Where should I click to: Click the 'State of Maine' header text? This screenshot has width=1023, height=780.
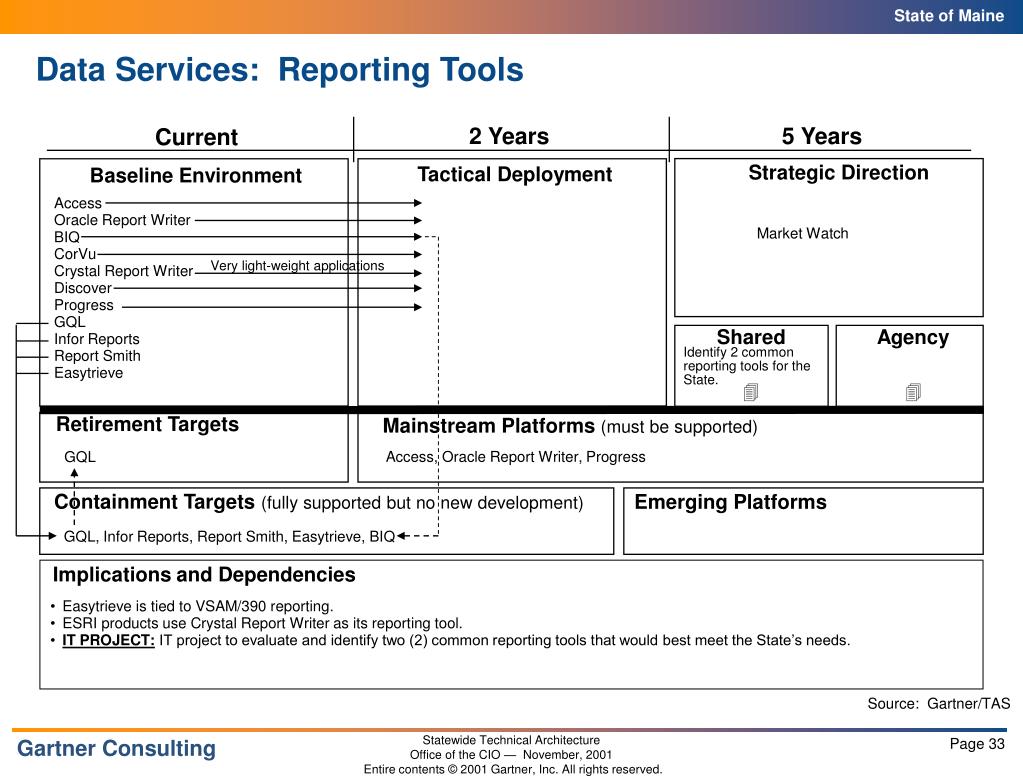coord(949,16)
